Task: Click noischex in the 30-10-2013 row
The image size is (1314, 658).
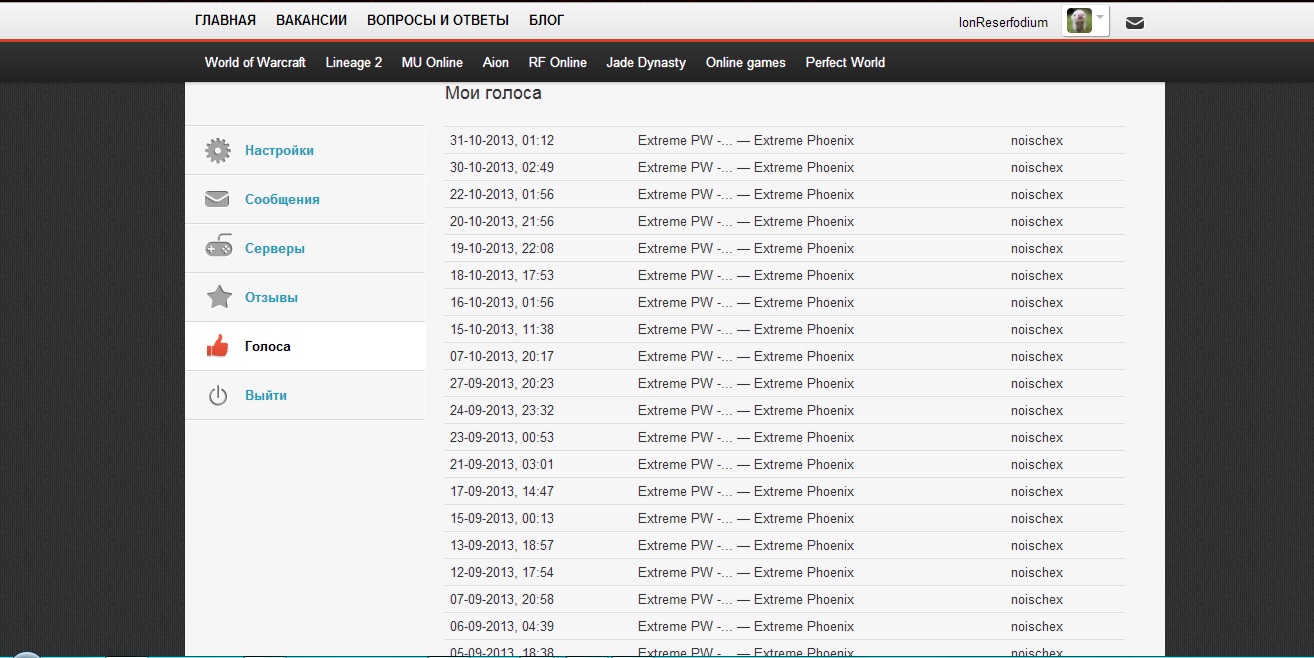Action: (1037, 168)
